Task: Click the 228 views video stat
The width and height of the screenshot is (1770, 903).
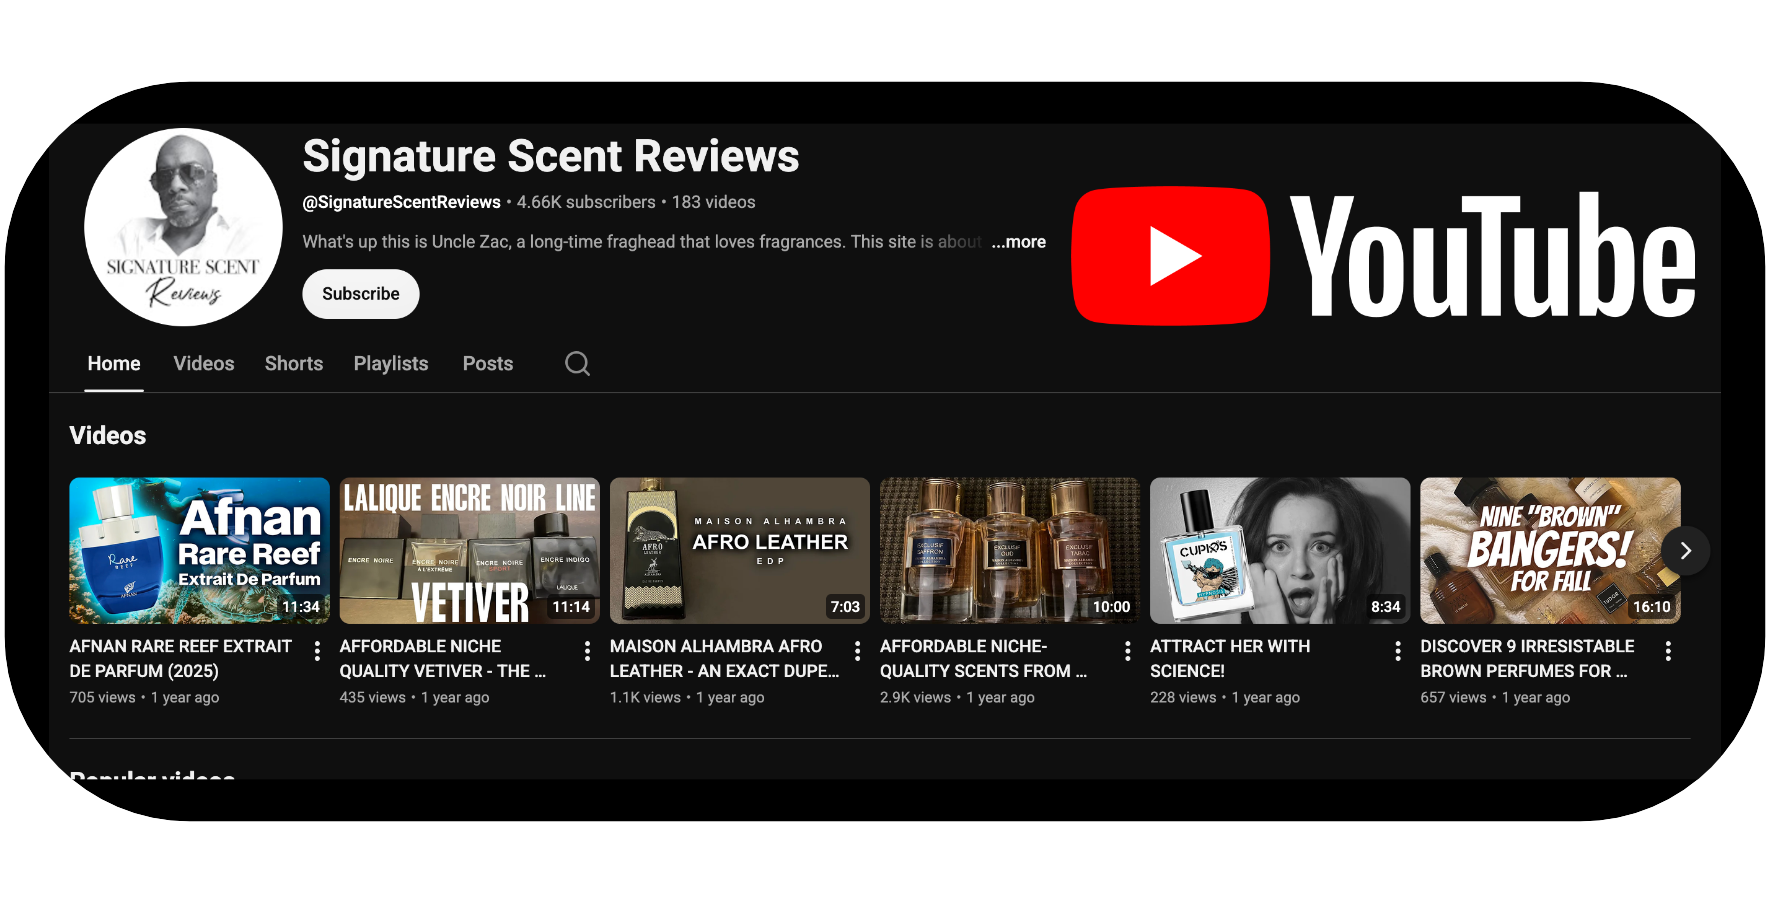Action: point(1183,698)
